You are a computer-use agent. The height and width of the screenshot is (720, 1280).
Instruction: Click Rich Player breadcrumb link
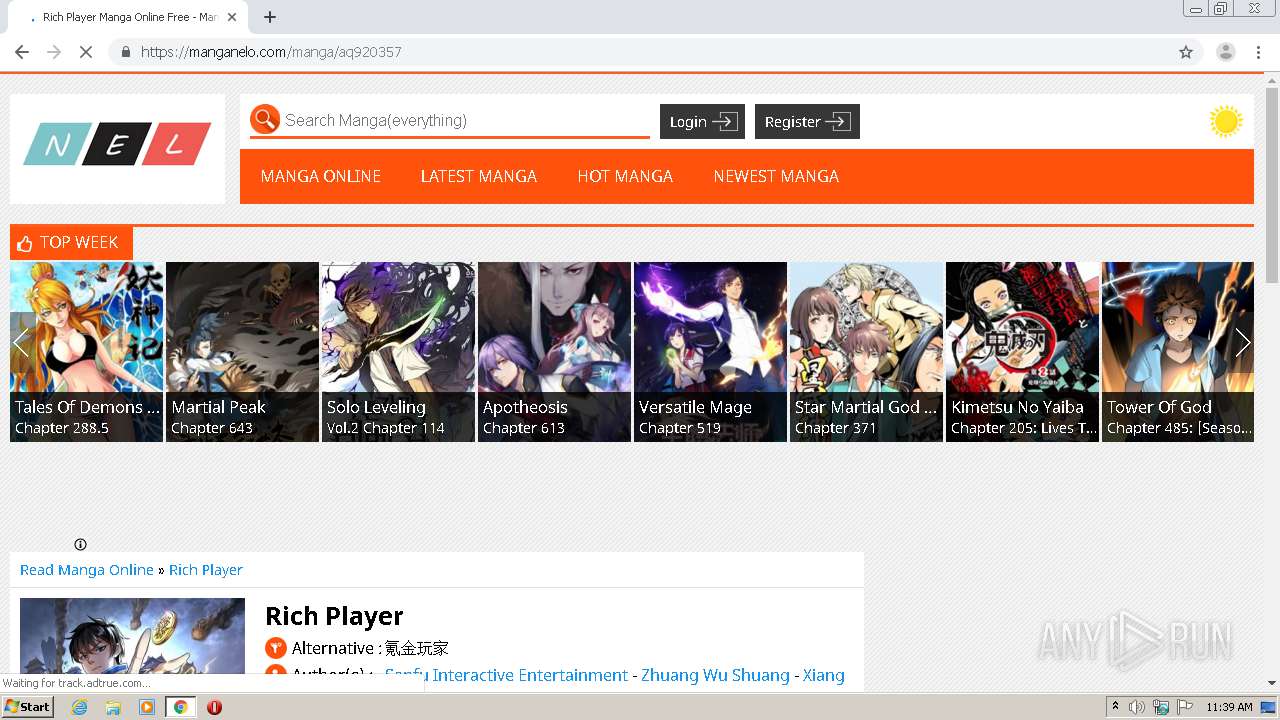pos(206,570)
